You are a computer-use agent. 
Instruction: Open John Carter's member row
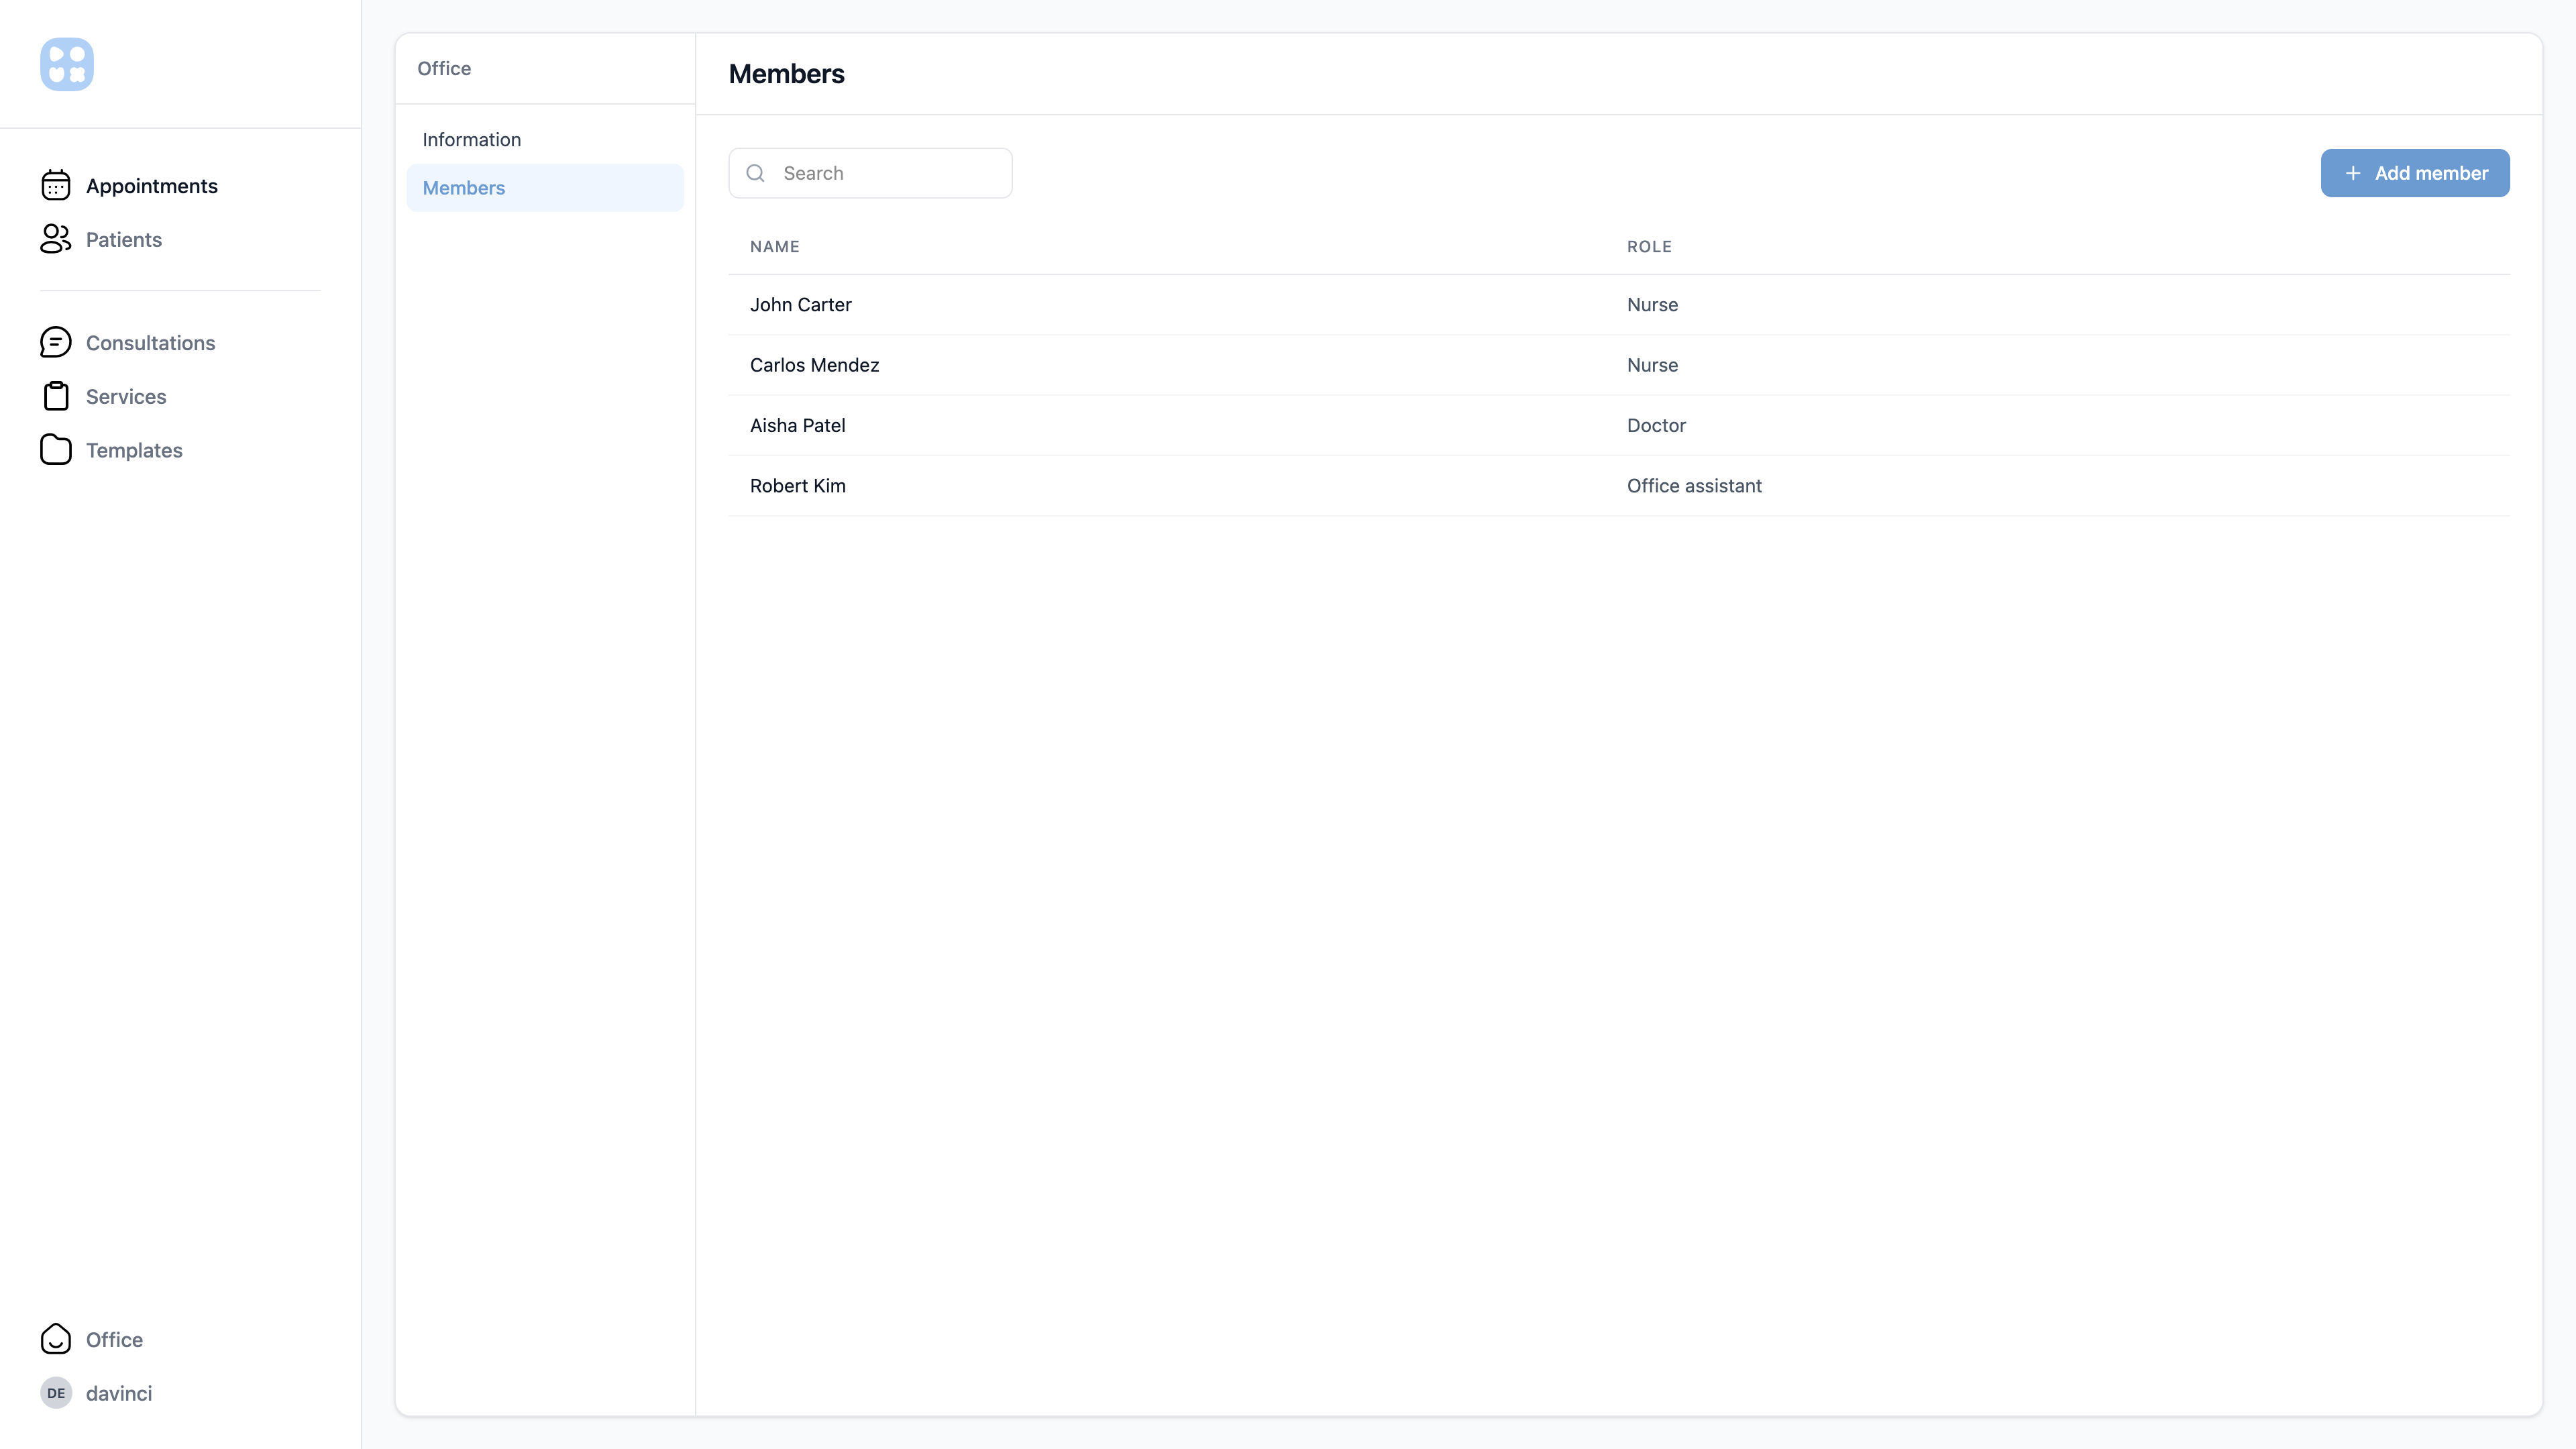pyautogui.click(x=801, y=305)
